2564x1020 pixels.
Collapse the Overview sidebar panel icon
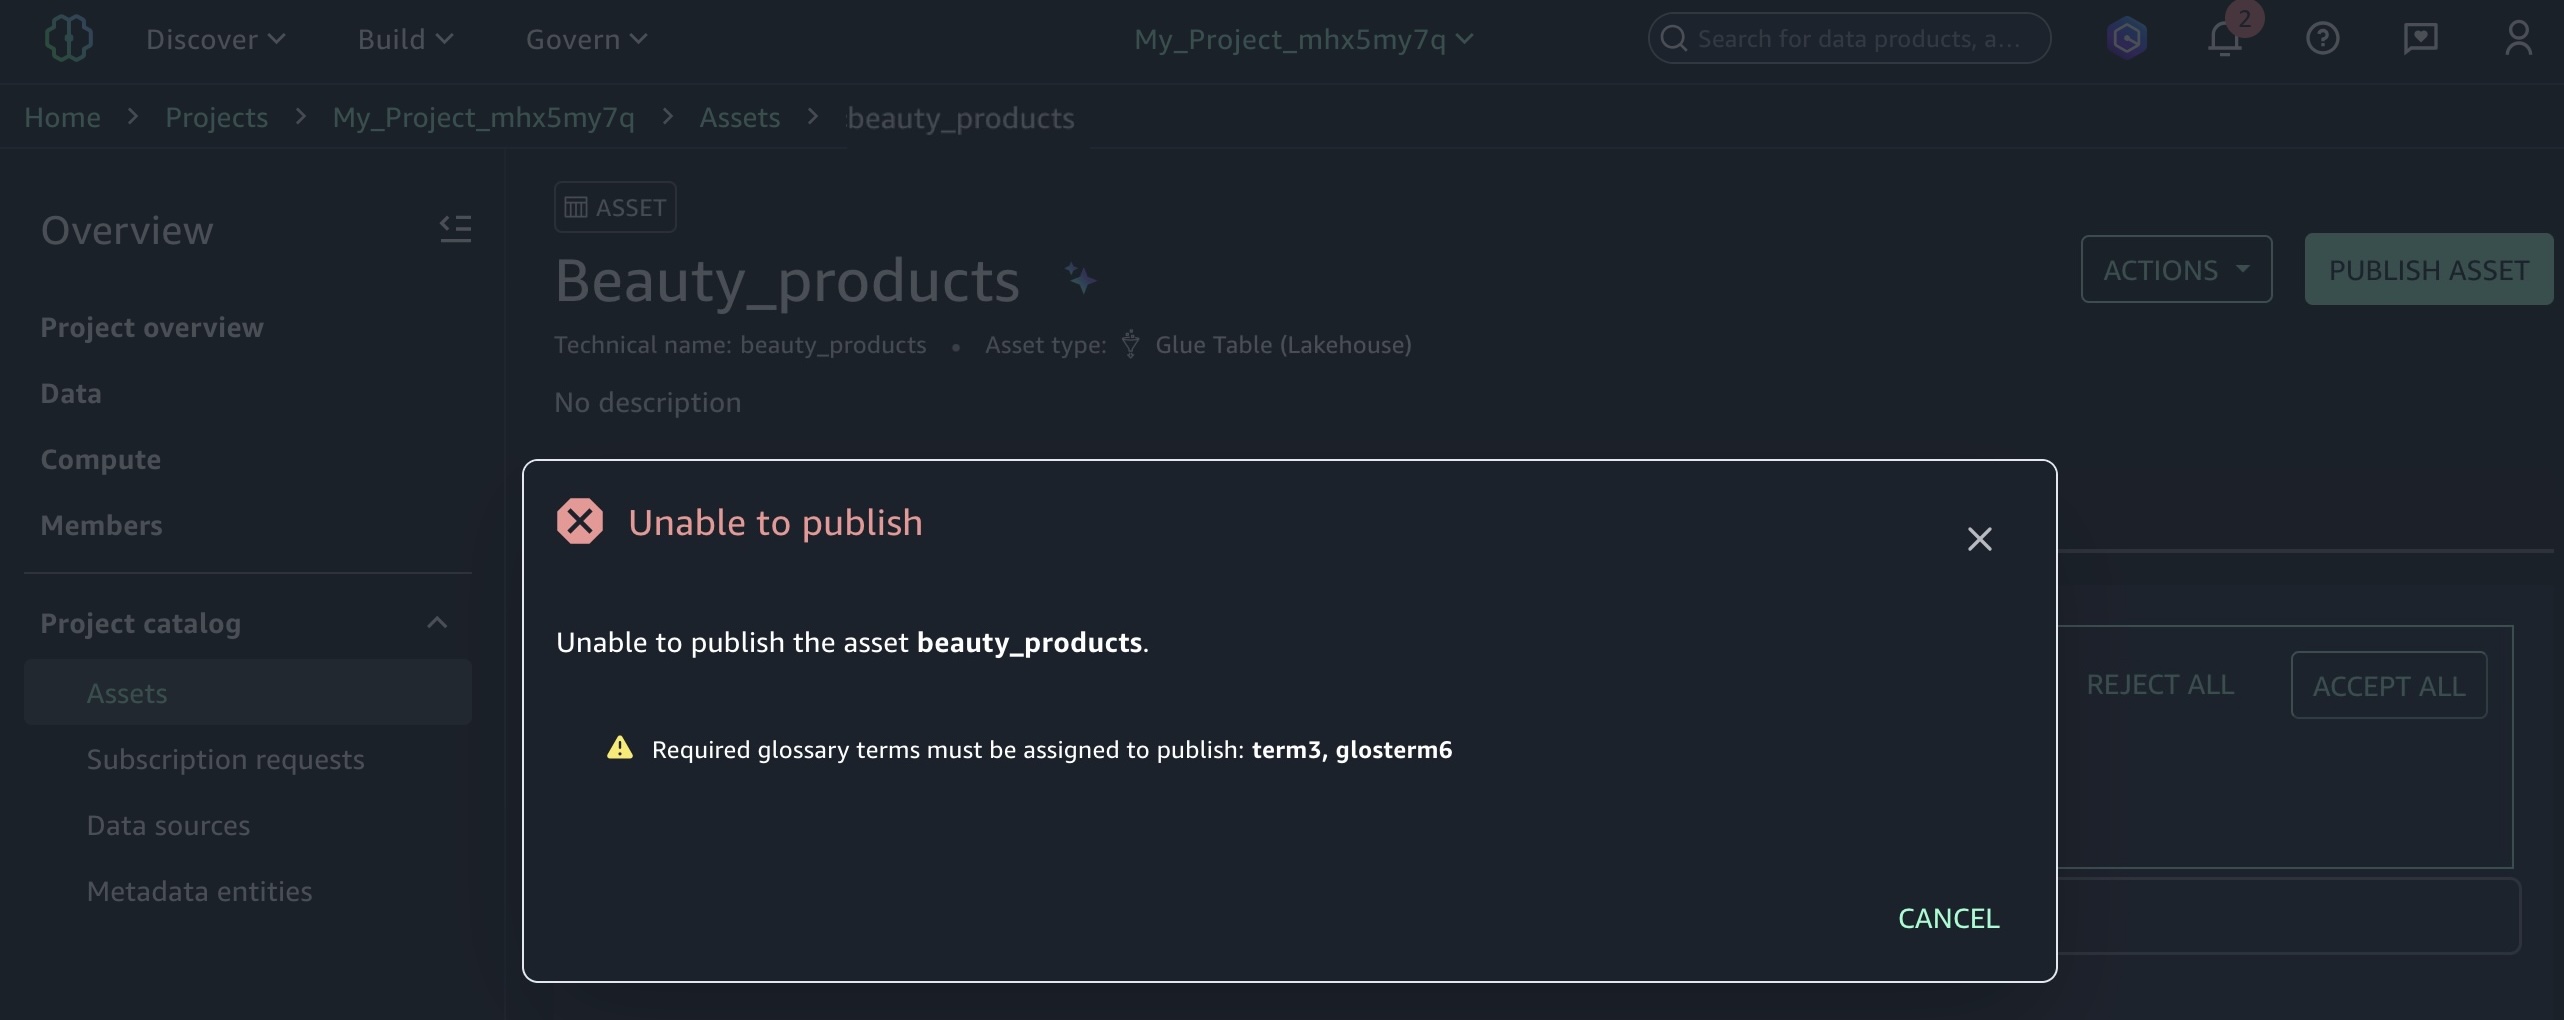(455, 229)
